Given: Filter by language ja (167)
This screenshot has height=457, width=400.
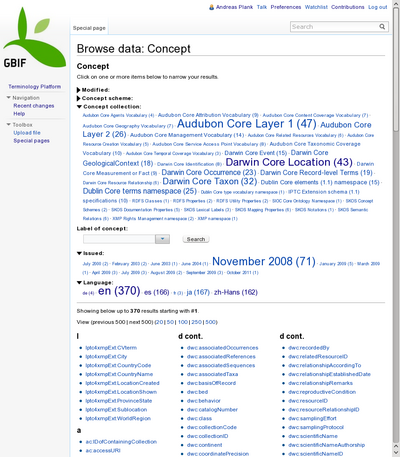Looking at the screenshot, I should [x=198, y=292].
